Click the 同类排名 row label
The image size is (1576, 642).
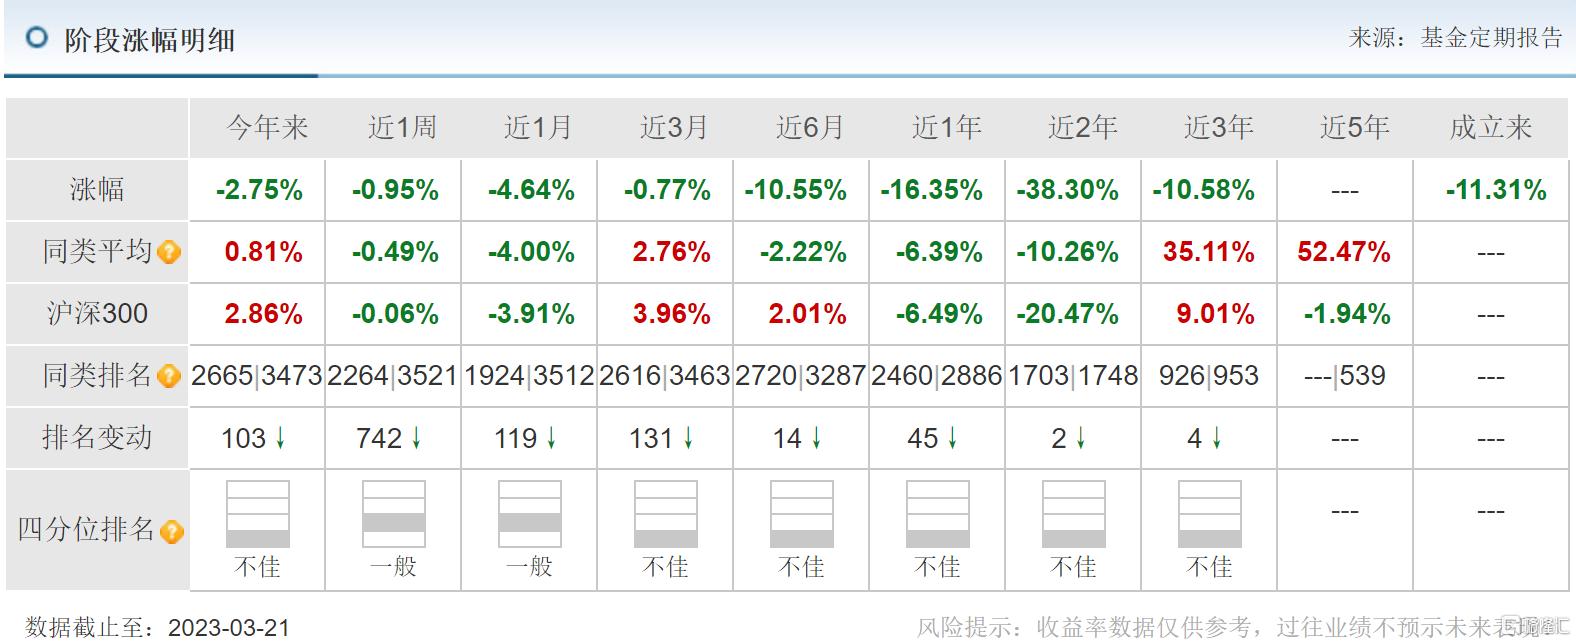point(97,375)
